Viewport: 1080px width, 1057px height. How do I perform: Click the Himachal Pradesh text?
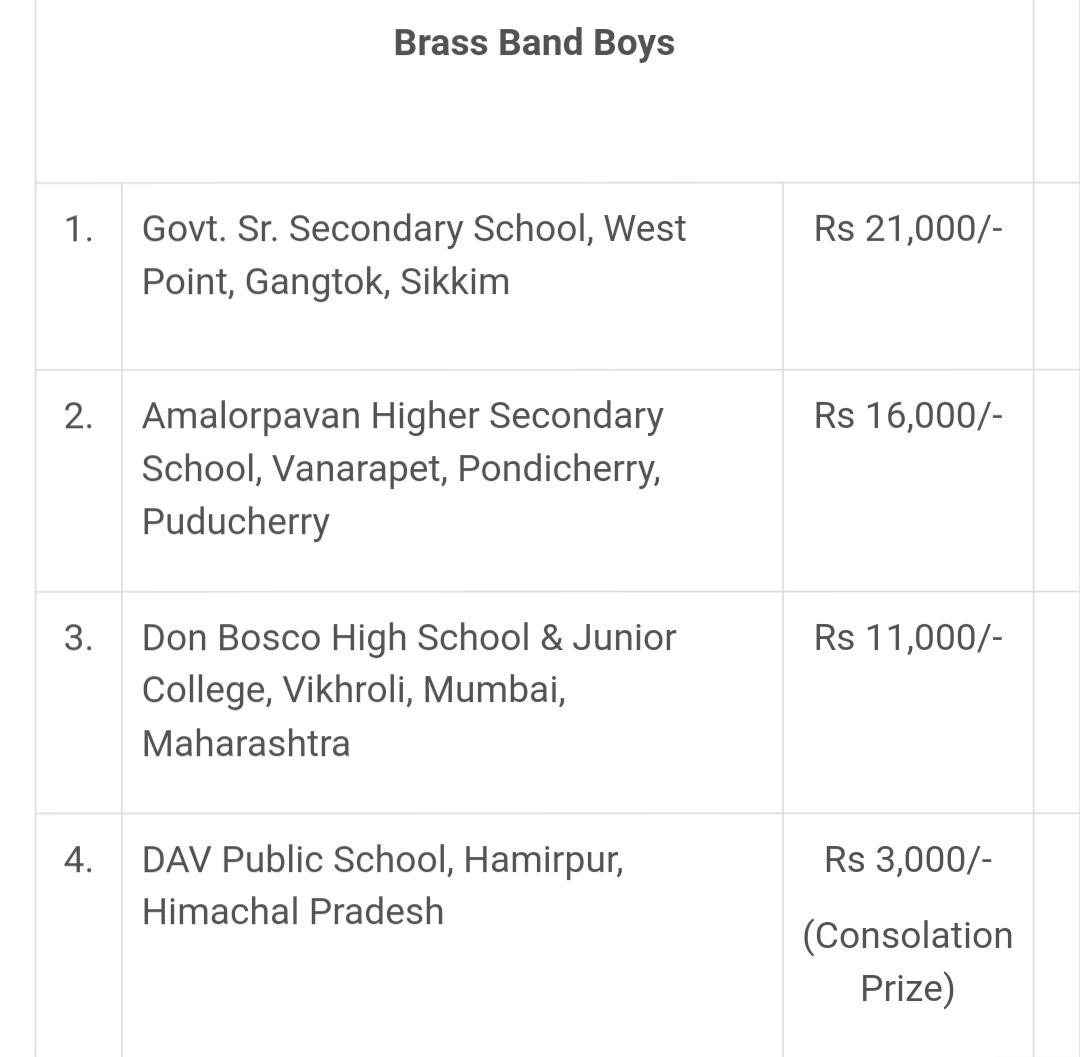pos(293,912)
